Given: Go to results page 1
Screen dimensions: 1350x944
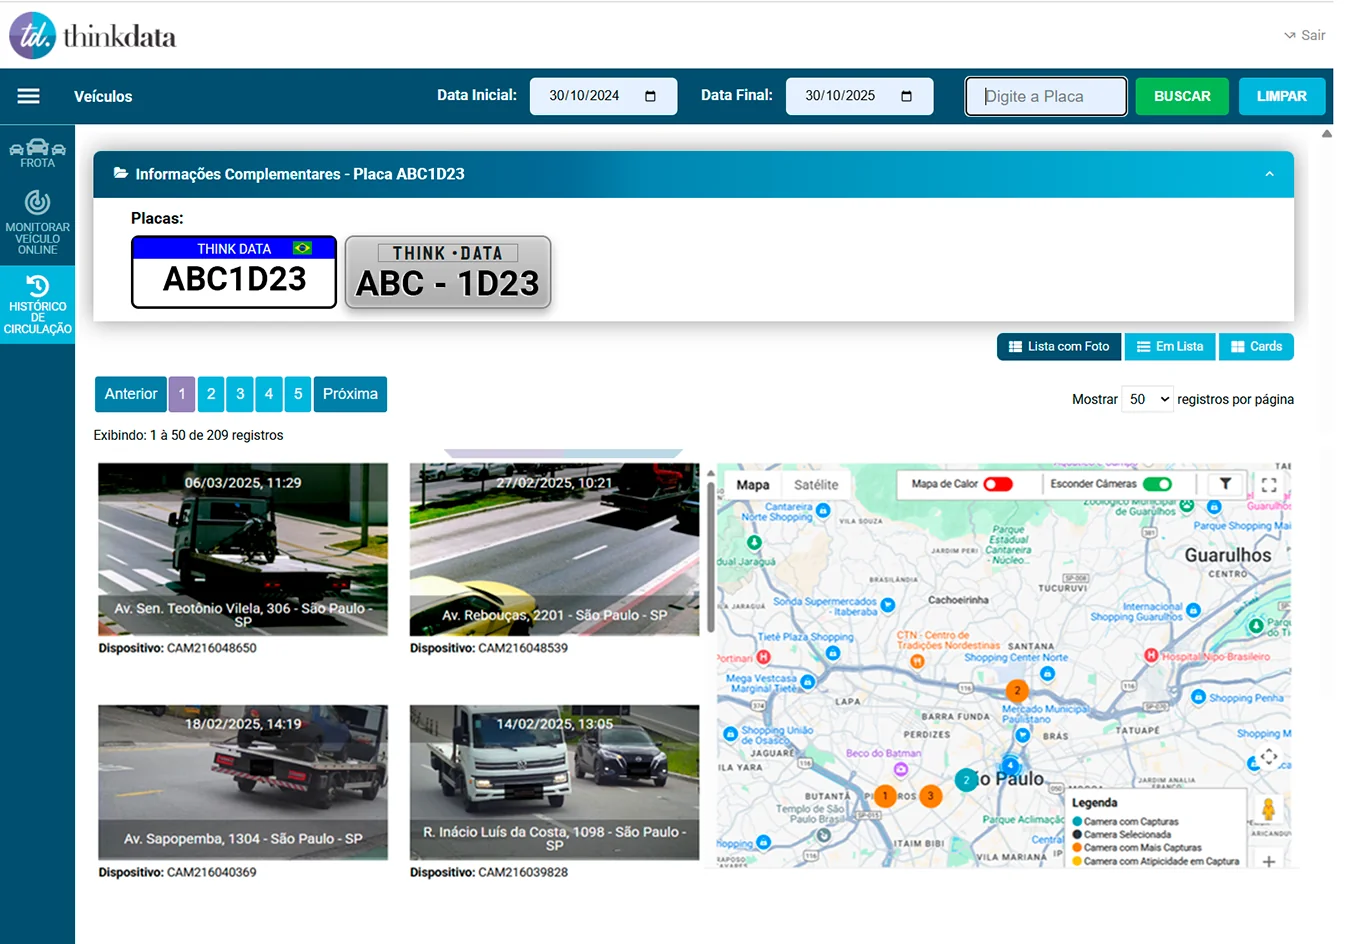Looking at the screenshot, I should tap(182, 394).
